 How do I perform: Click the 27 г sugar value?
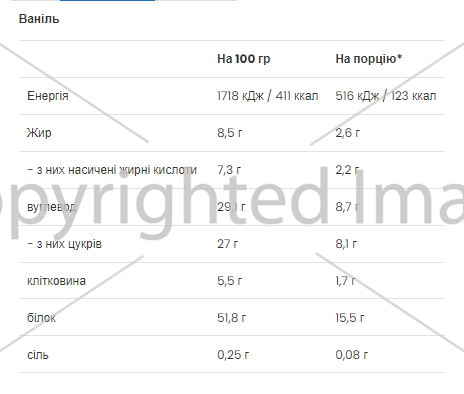(x=228, y=244)
